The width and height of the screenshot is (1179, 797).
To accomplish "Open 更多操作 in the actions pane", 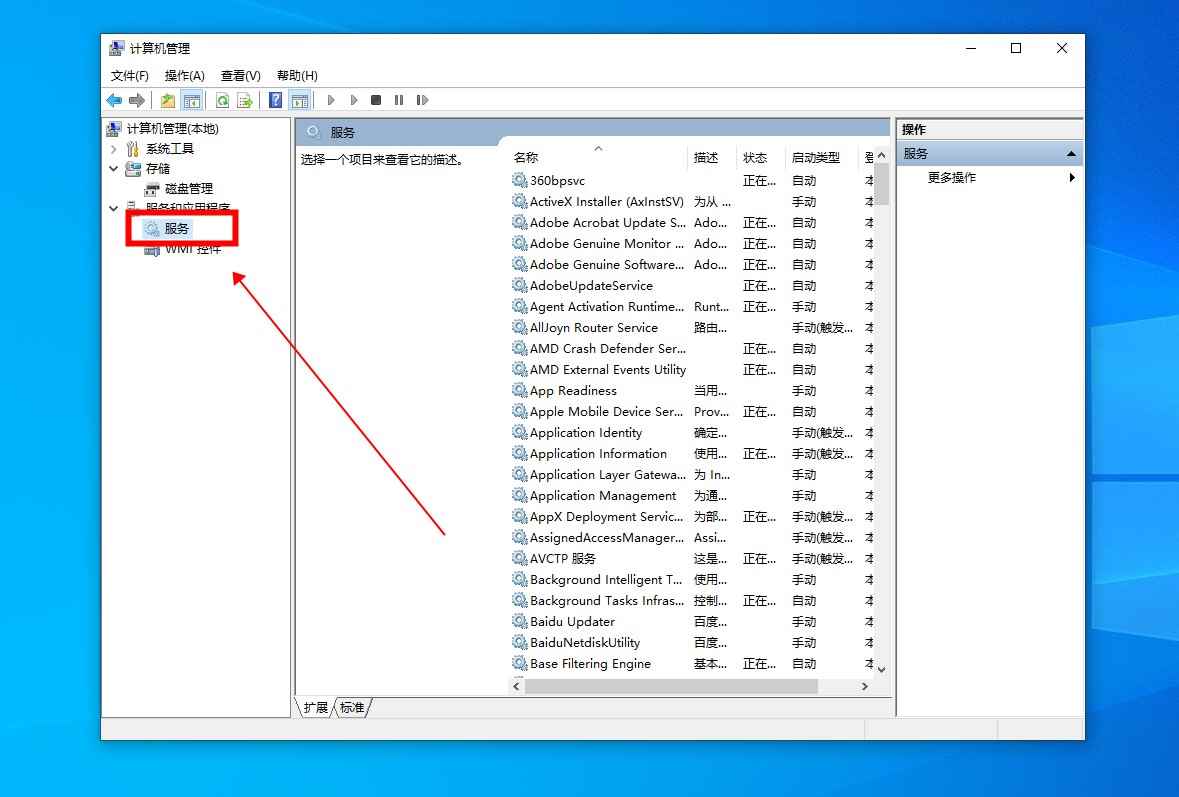I will point(952,178).
